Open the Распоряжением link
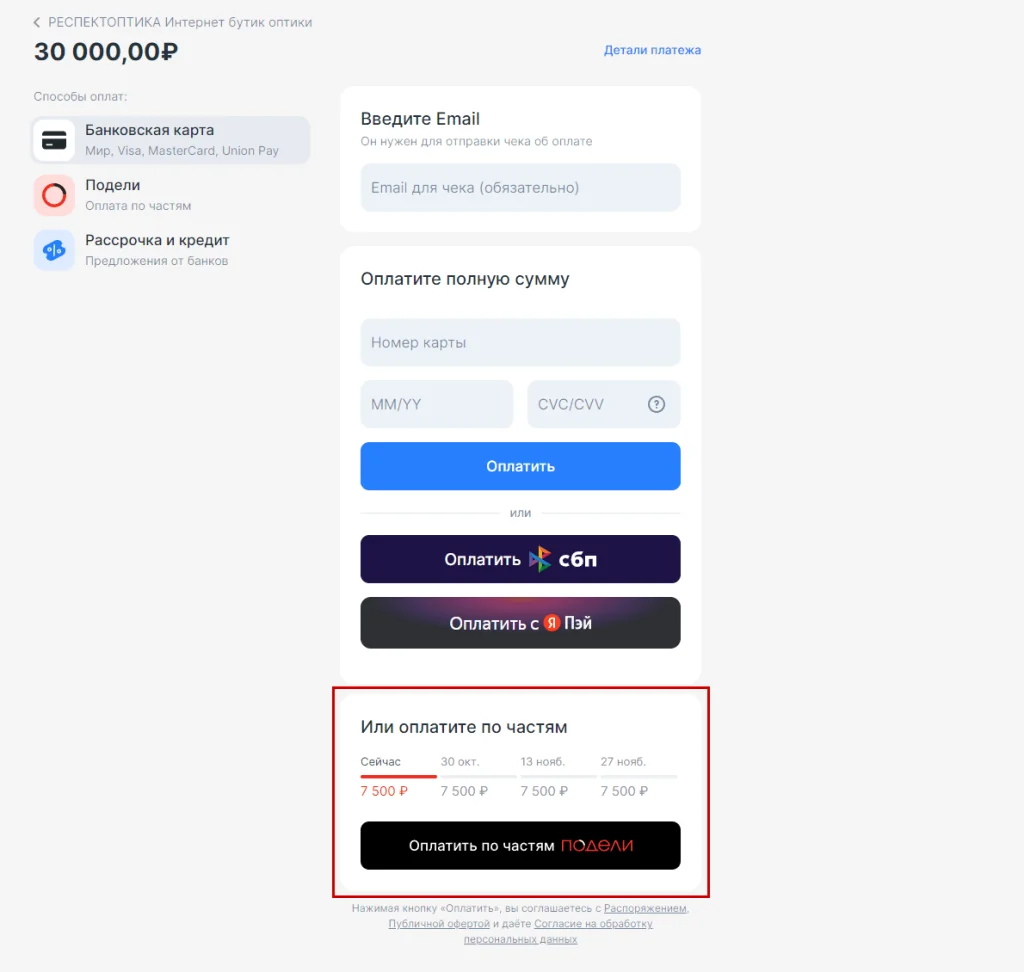Image resolution: width=1024 pixels, height=972 pixels. pyautogui.click(x=645, y=908)
